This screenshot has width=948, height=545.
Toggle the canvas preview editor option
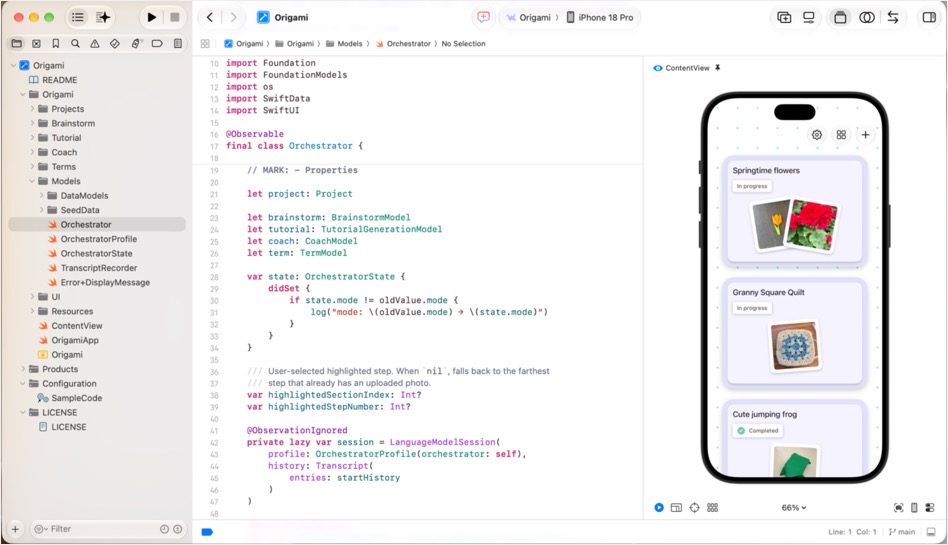pyautogui.click(x=840, y=18)
